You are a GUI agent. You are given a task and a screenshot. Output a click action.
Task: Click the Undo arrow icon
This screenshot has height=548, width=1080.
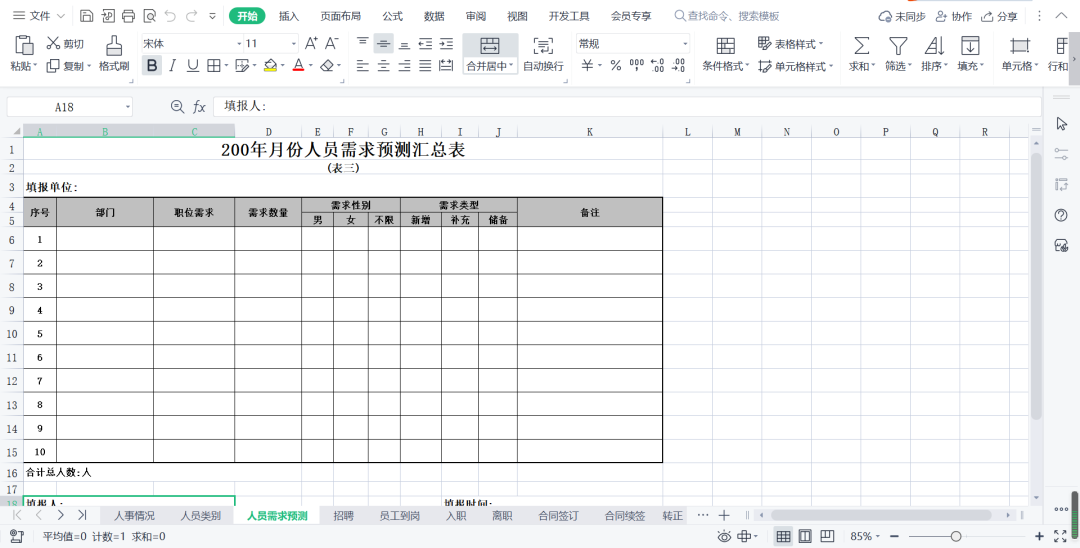tap(171, 16)
